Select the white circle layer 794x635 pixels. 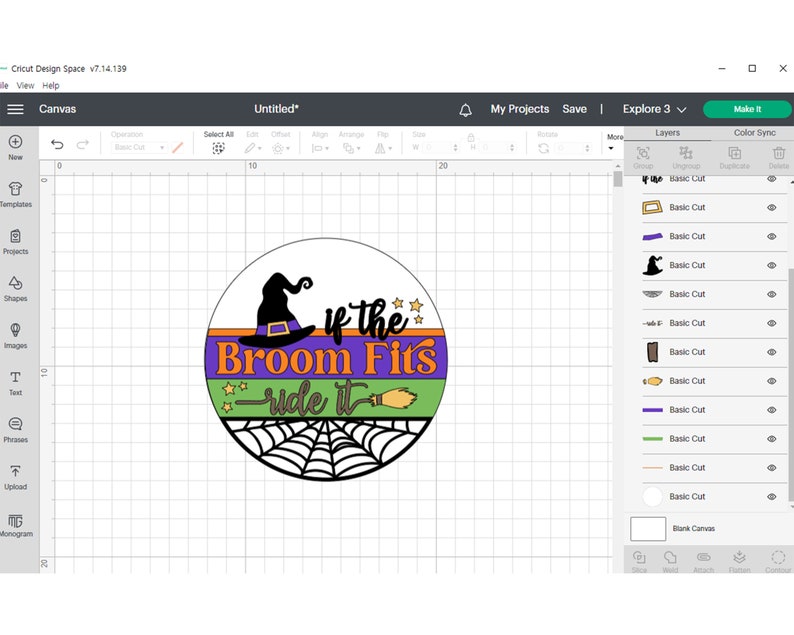pyautogui.click(x=714, y=497)
